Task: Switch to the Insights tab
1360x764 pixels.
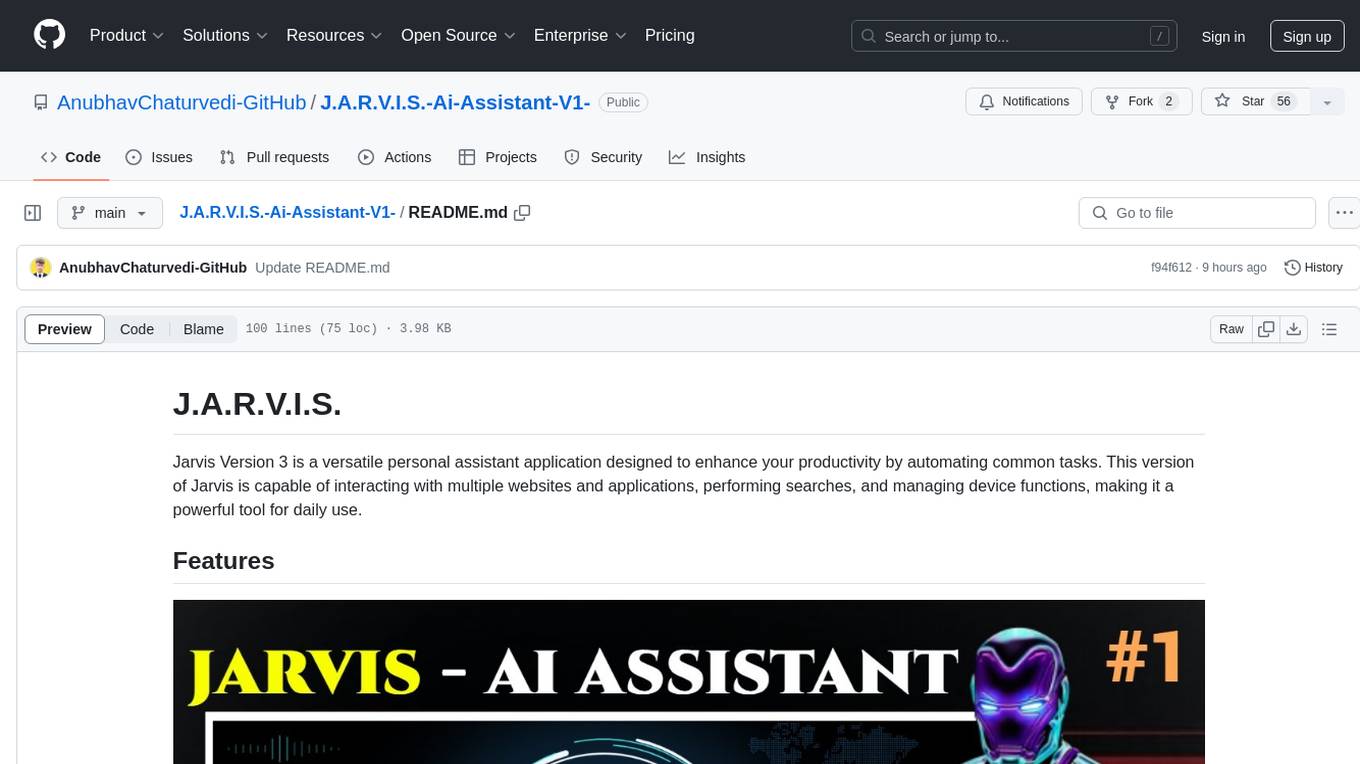Action: click(707, 157)
